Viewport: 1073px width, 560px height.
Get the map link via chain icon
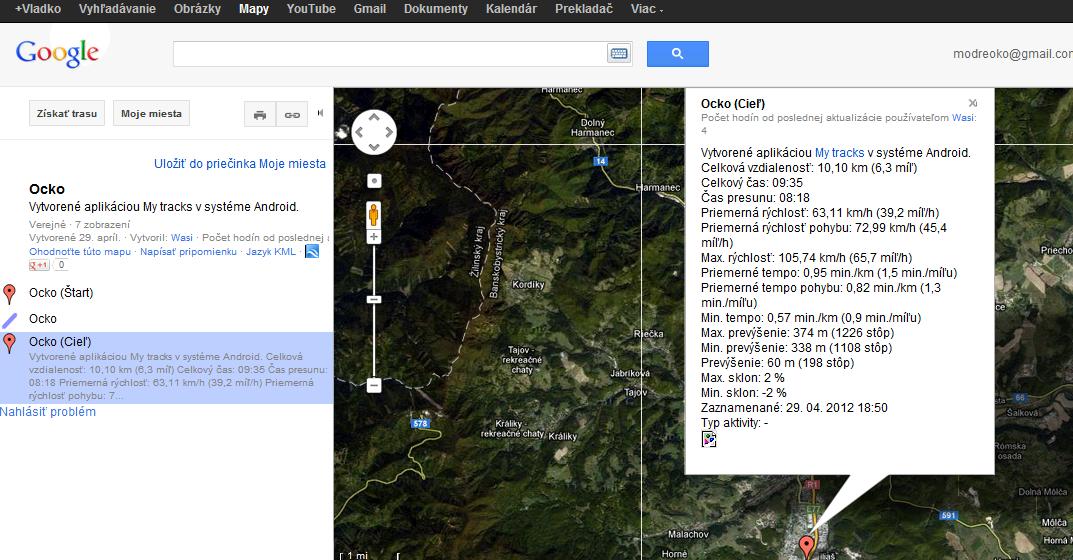[292, 114]
